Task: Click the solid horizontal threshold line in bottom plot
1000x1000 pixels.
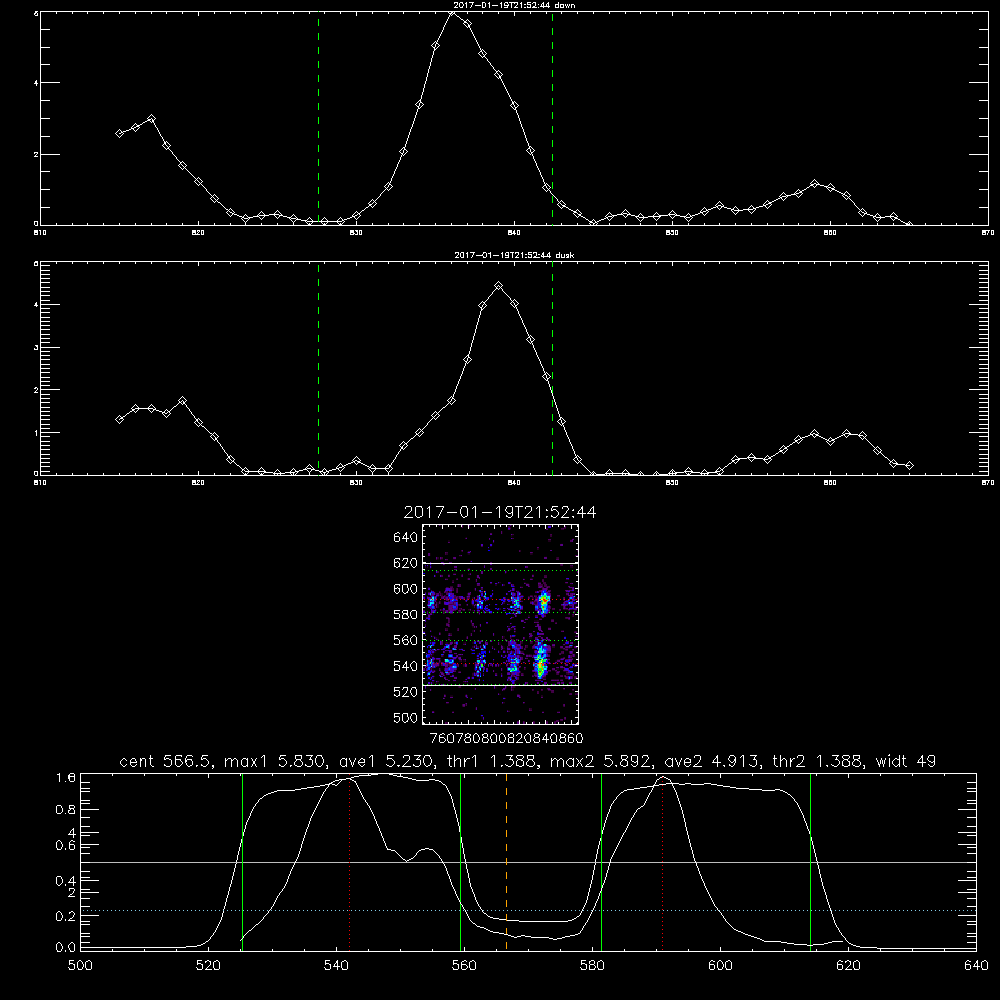Action: 528,862
